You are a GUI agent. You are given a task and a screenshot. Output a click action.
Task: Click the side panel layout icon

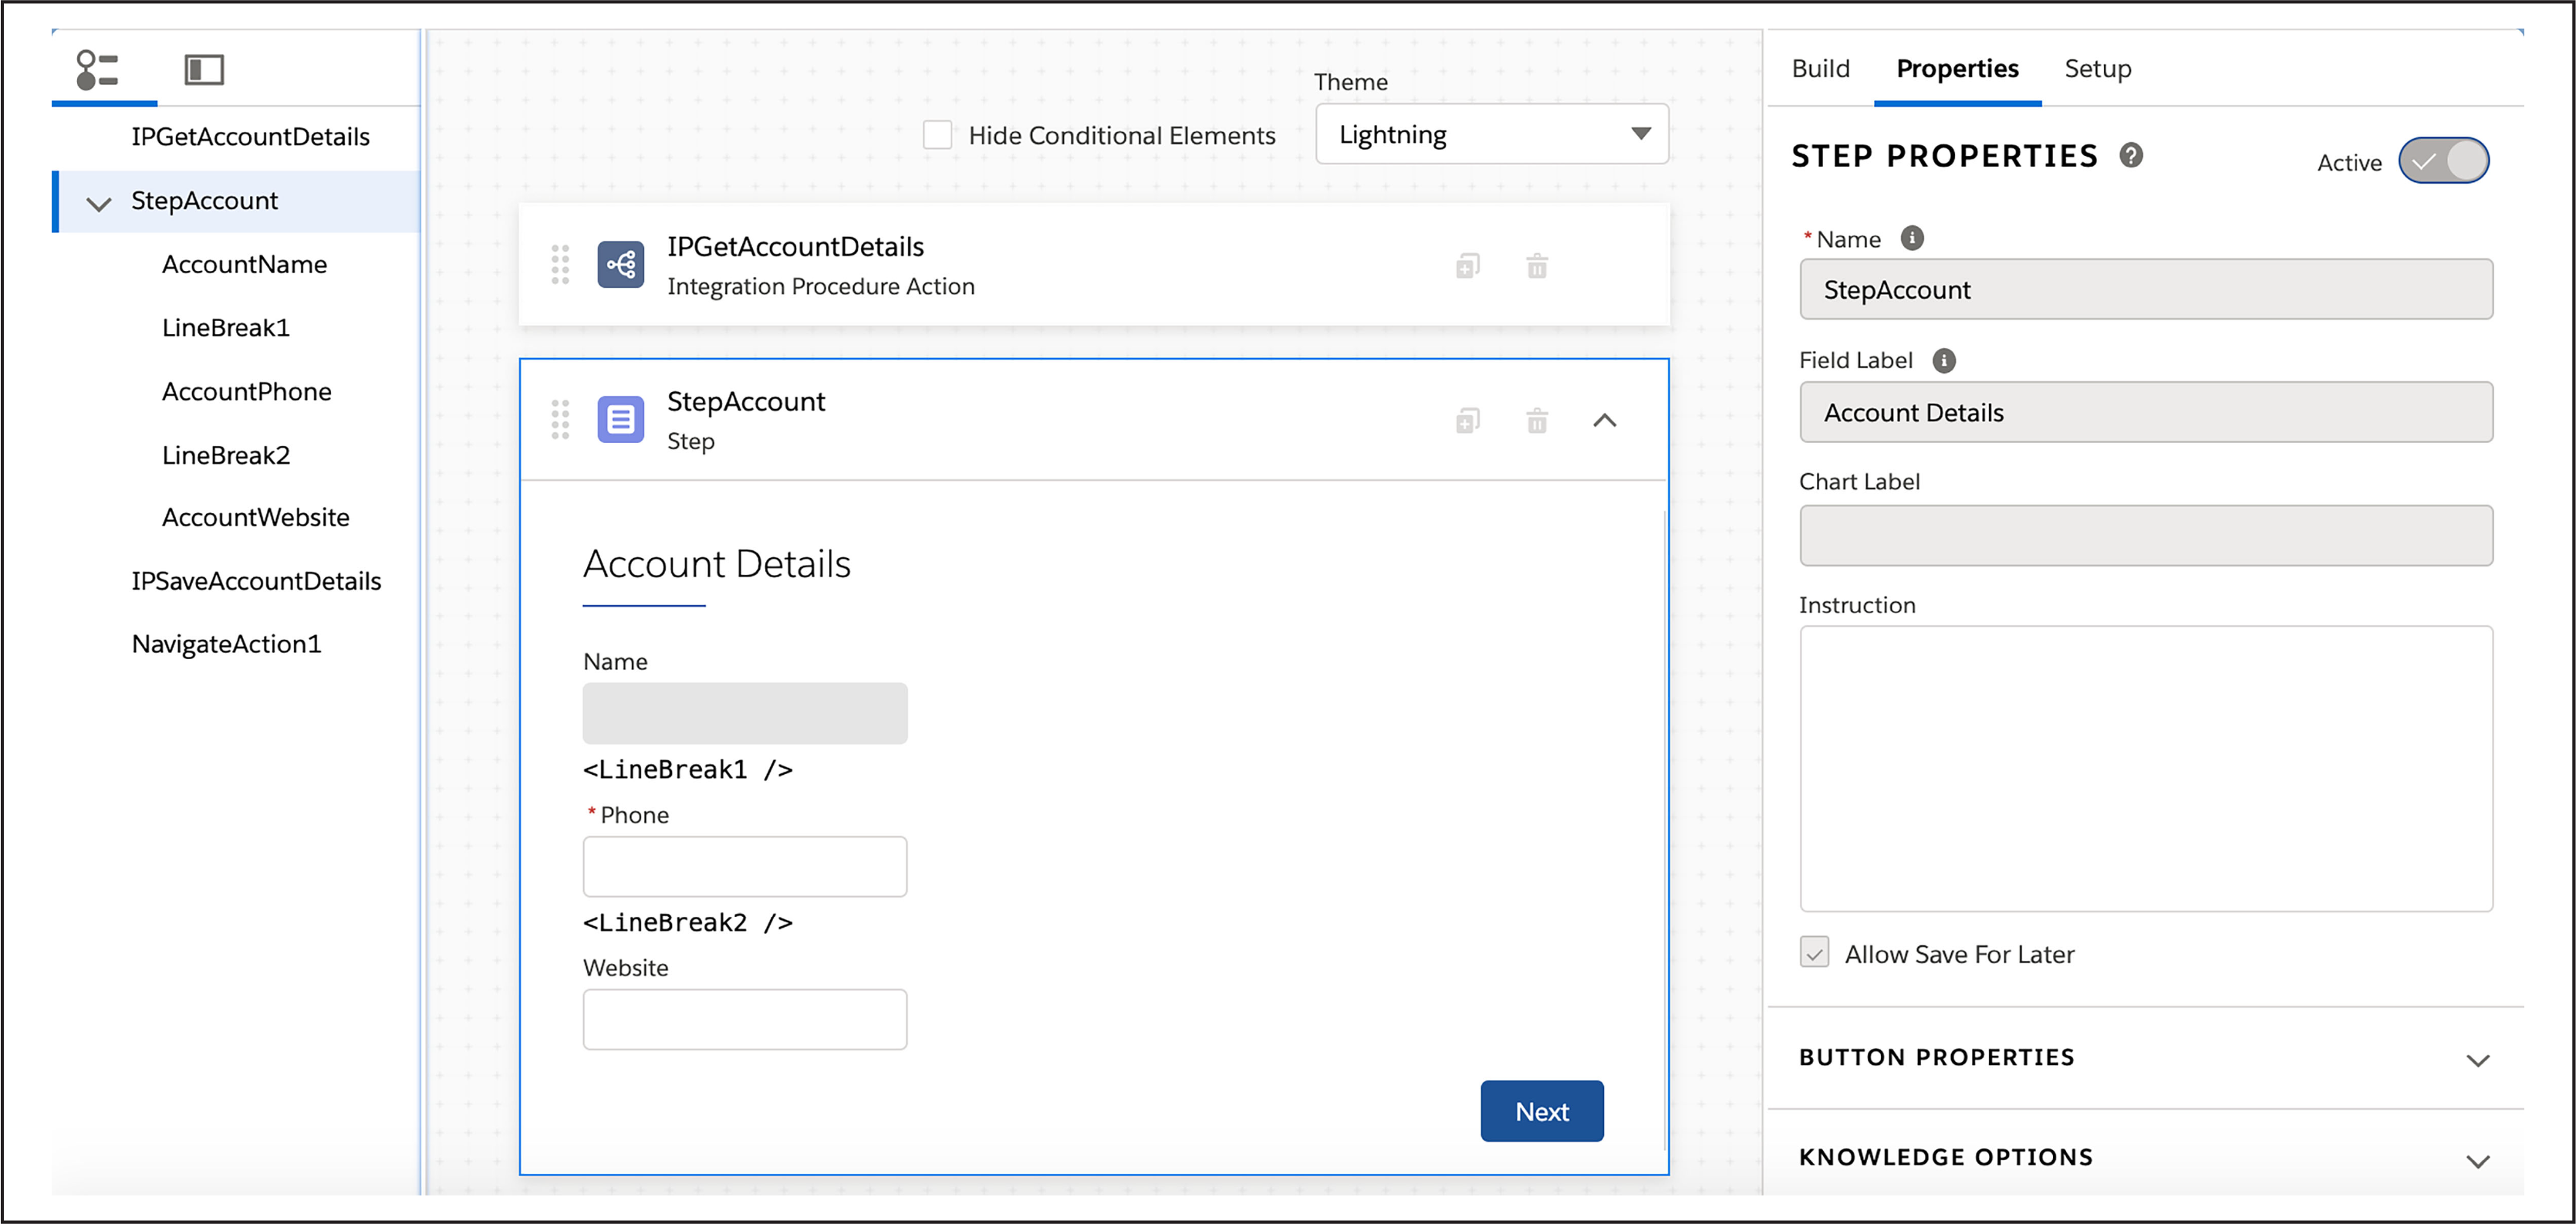tap(204, 69)
